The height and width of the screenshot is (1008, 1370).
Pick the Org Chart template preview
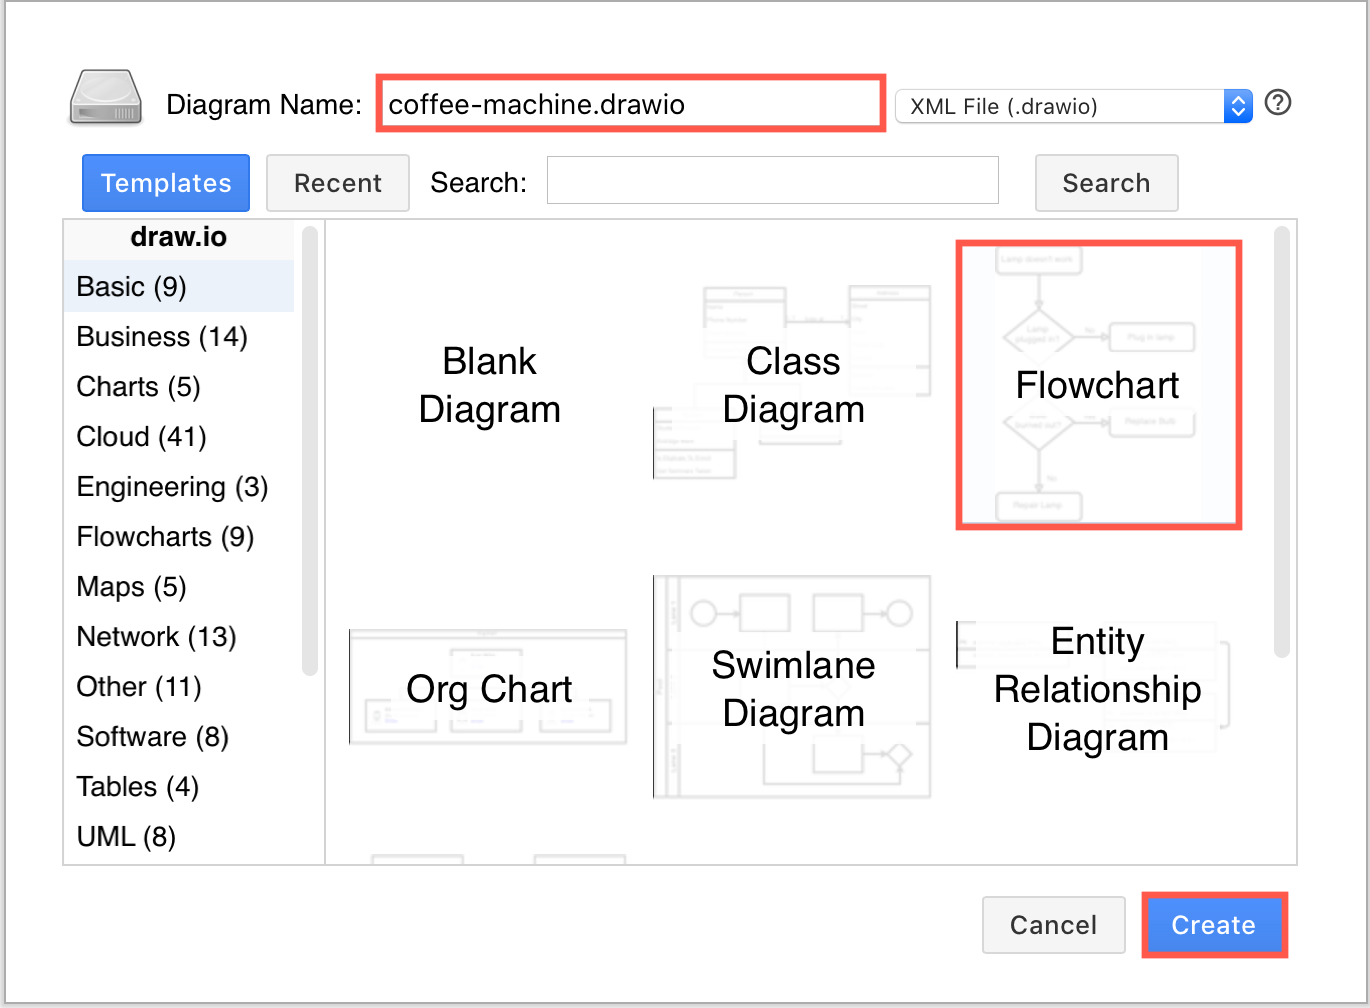pos(489,687)
